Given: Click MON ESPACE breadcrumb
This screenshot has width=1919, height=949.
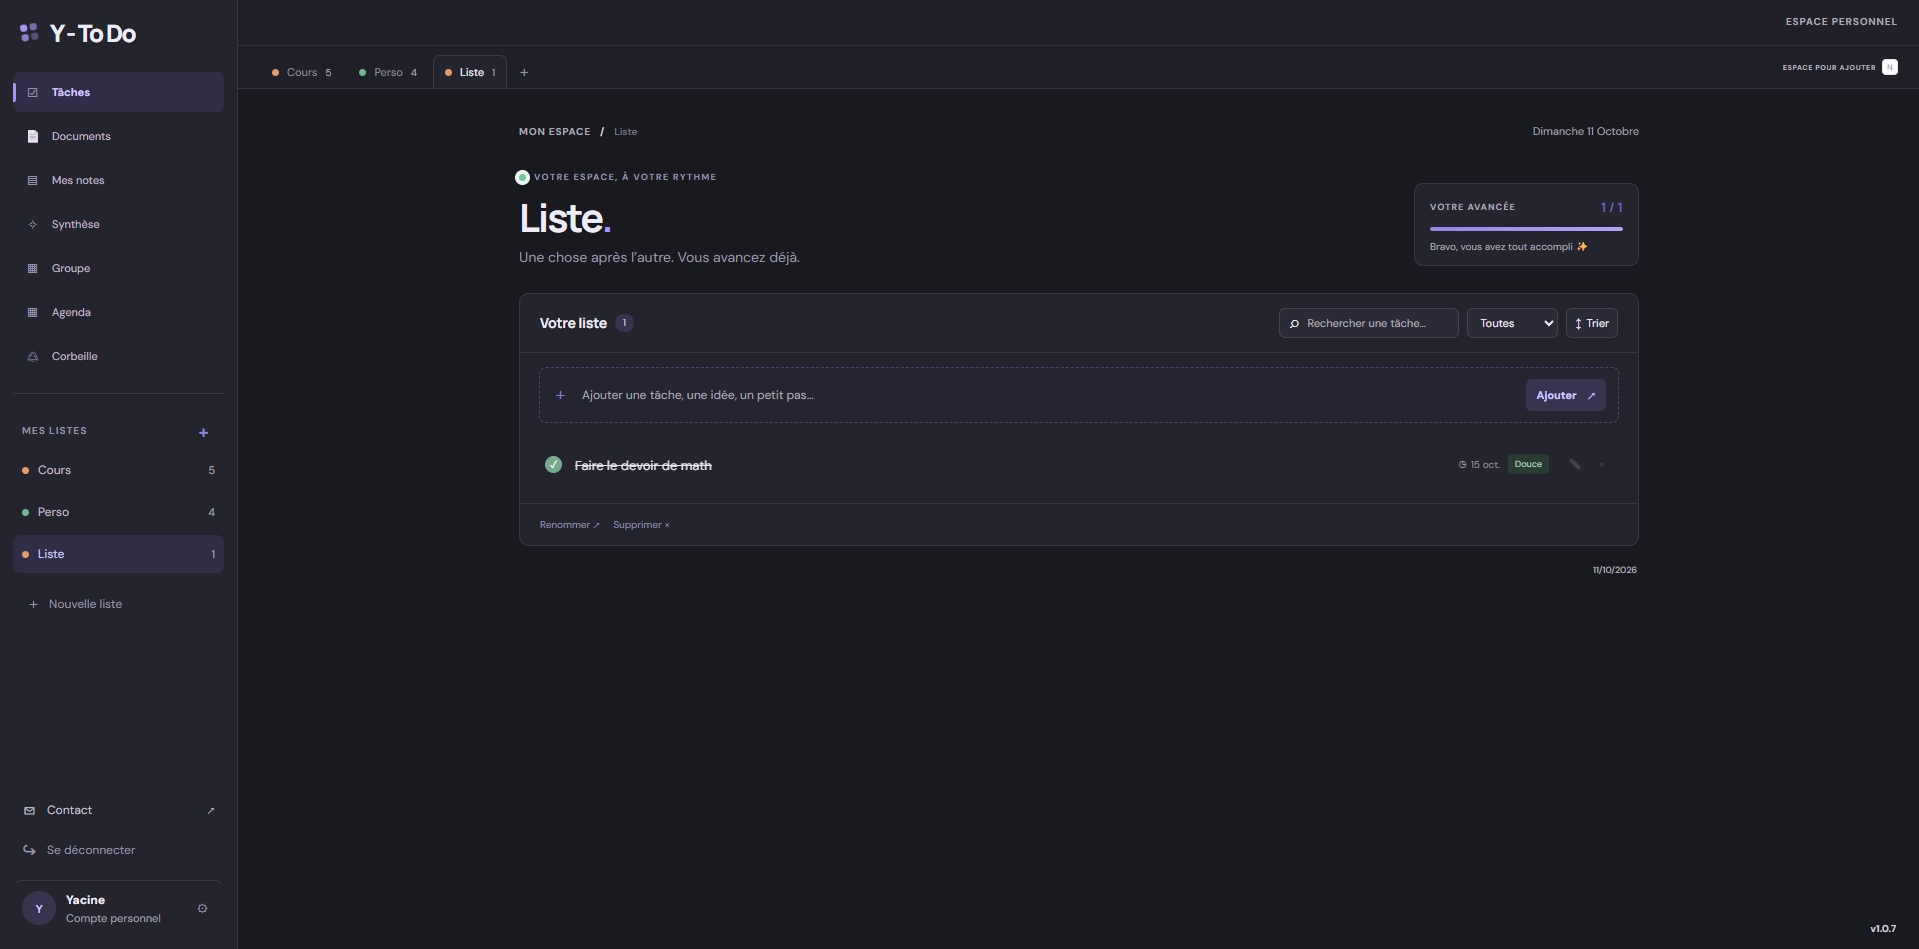Looking at the screenshot, I should click(555, 132).
